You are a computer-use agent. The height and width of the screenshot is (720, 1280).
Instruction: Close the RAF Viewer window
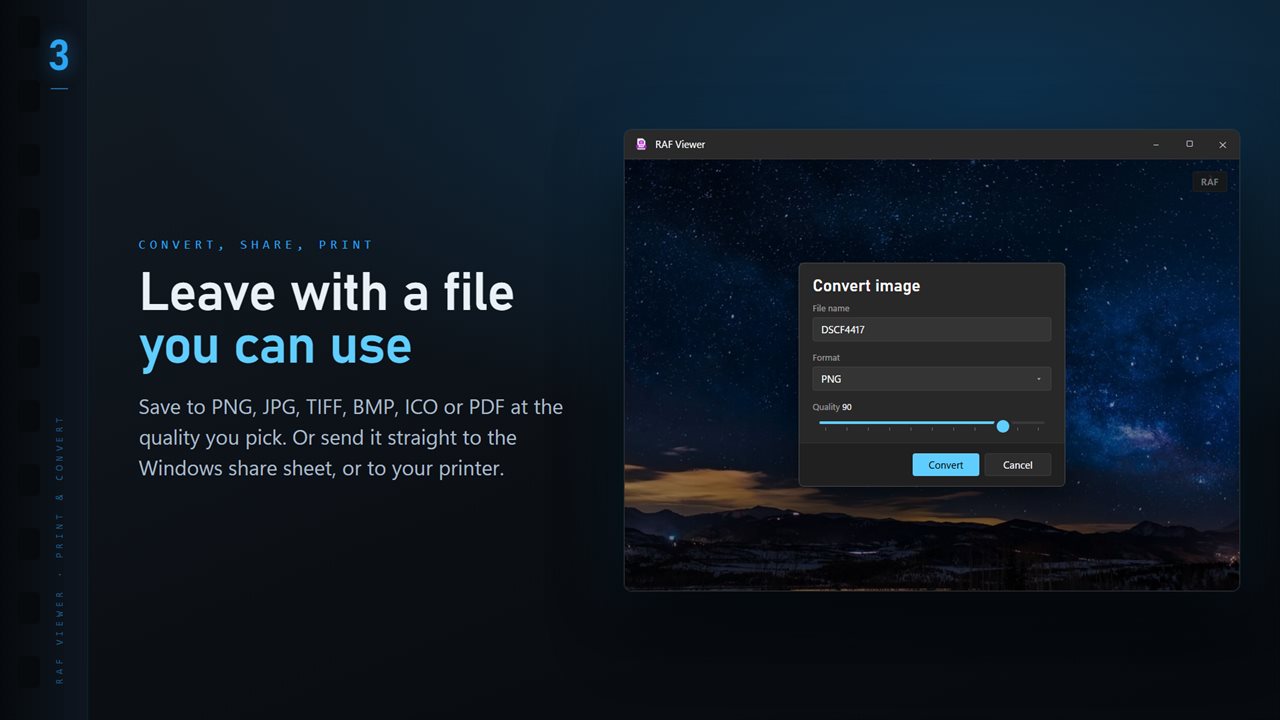(1222, 144)
